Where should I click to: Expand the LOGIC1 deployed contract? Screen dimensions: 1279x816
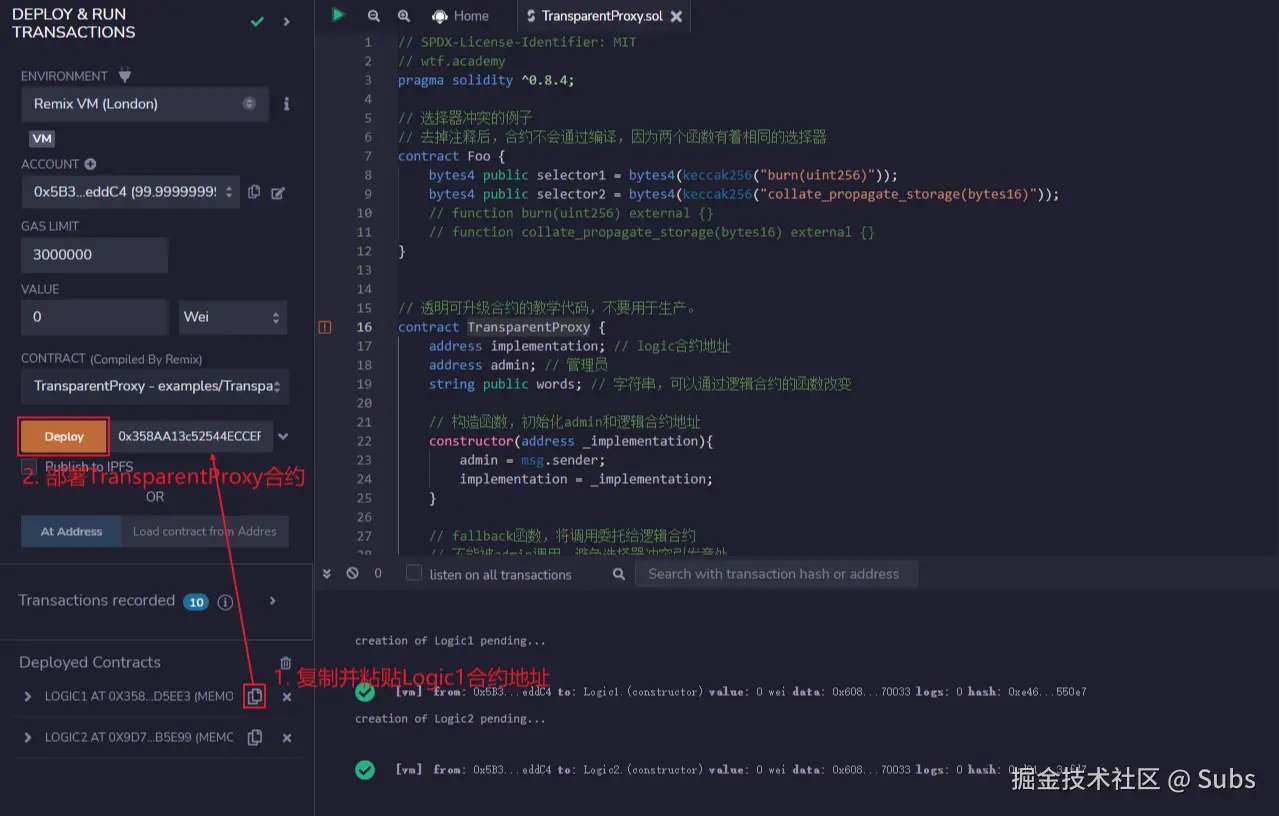(28, 696)
